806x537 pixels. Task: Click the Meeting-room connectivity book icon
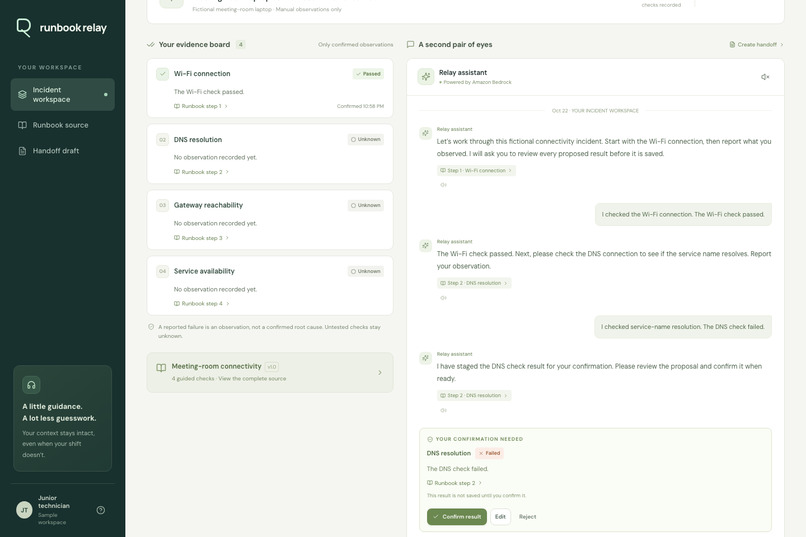tap(161, 367)
